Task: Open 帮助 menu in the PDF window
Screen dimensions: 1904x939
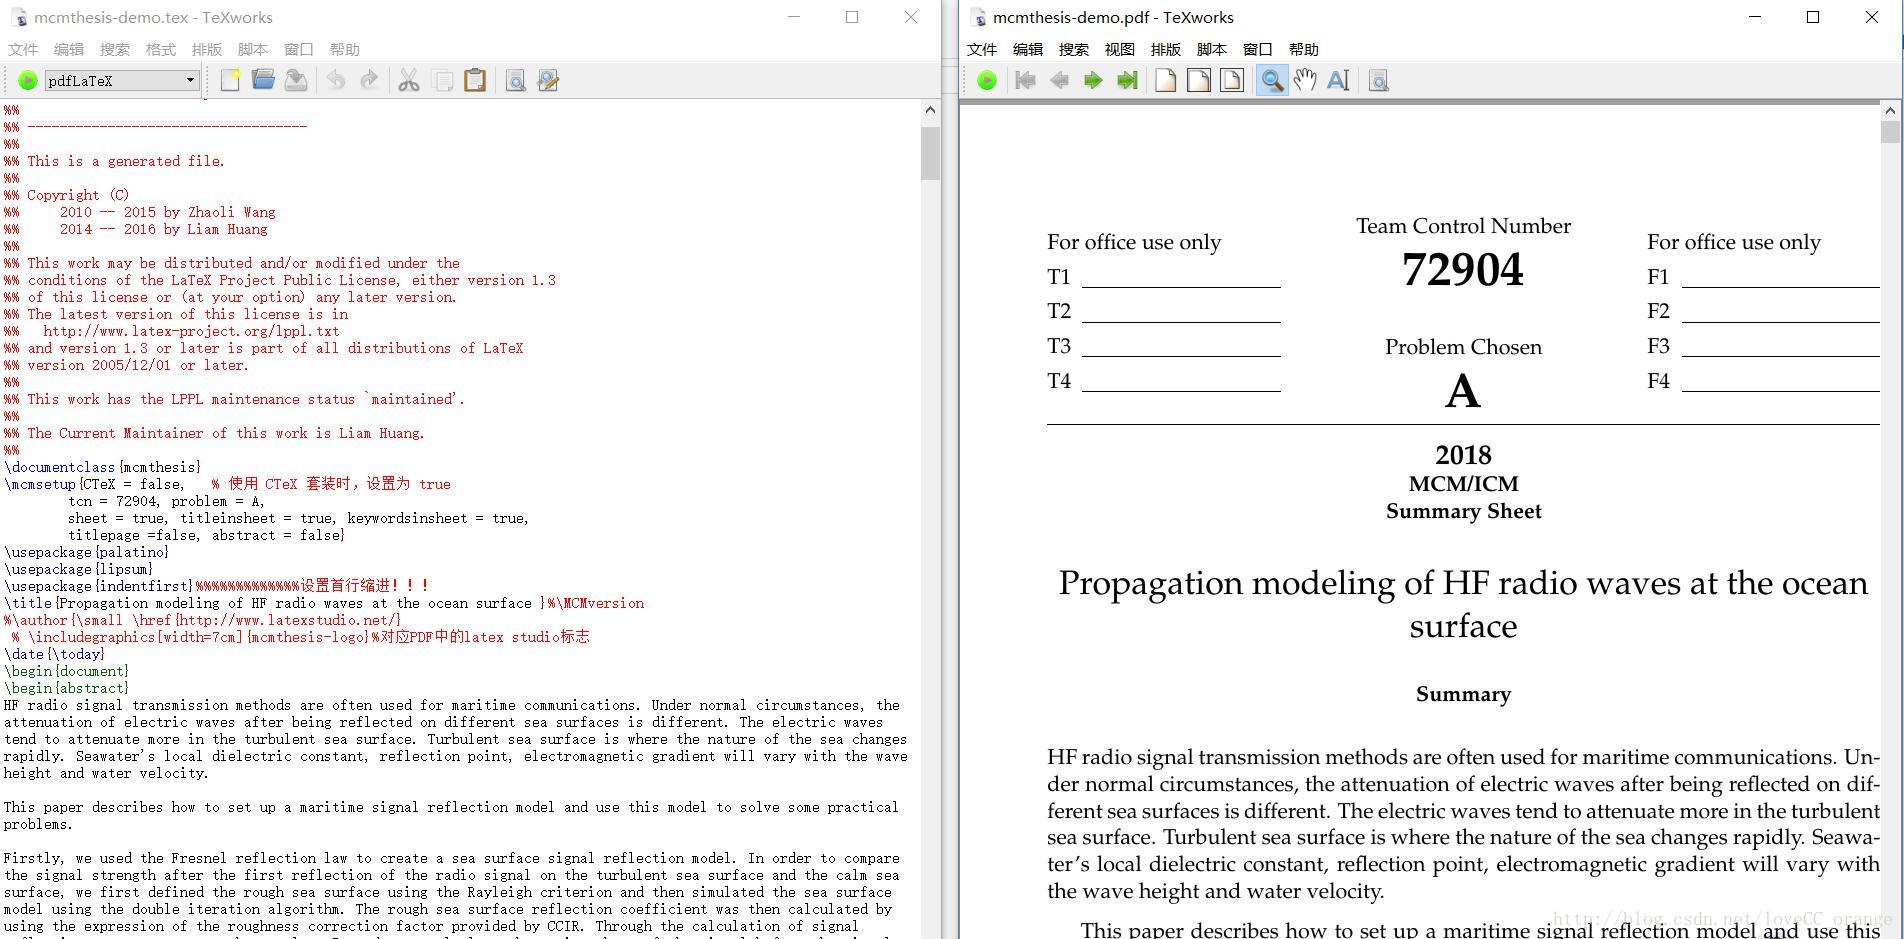Action: tap(1304, 49)
